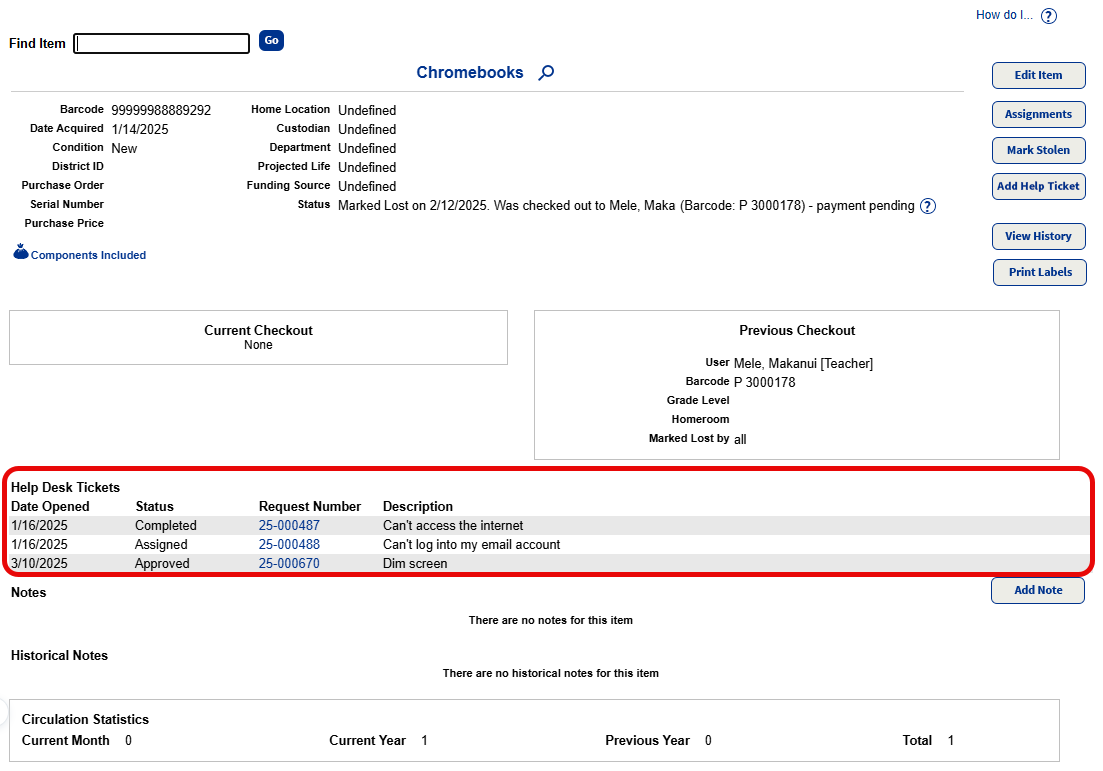This screenshot has width=1103, height=771.
Task: Click the magnifier icon beside Chromebooks title
Action: pos(547,72)
